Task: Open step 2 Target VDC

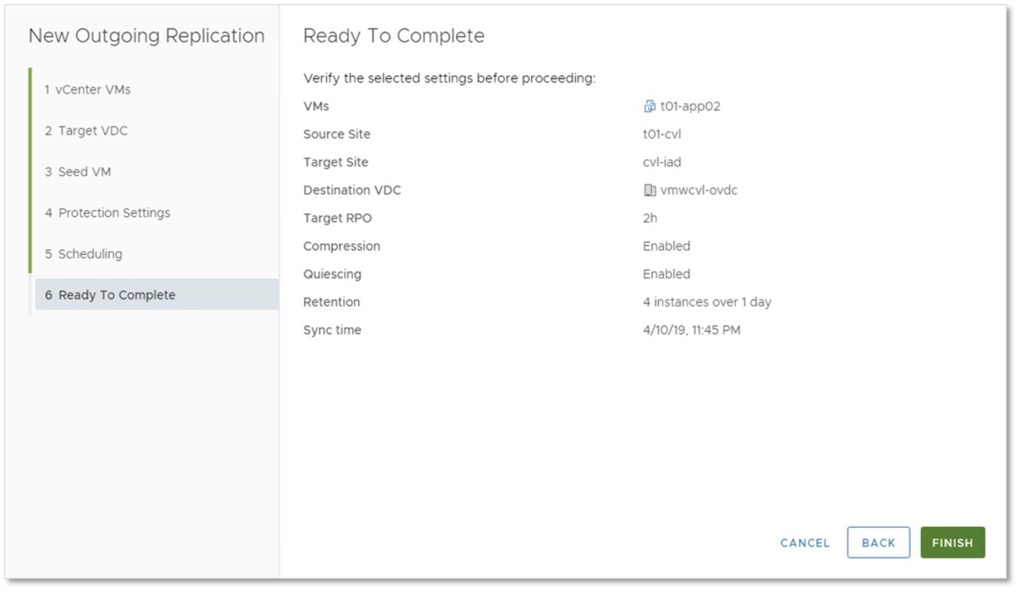Action: coord(86,130)
